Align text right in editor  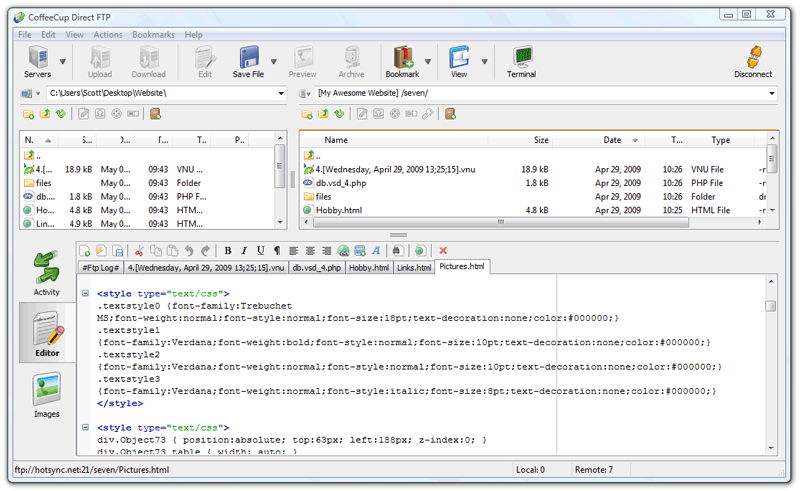pos(326,251)
